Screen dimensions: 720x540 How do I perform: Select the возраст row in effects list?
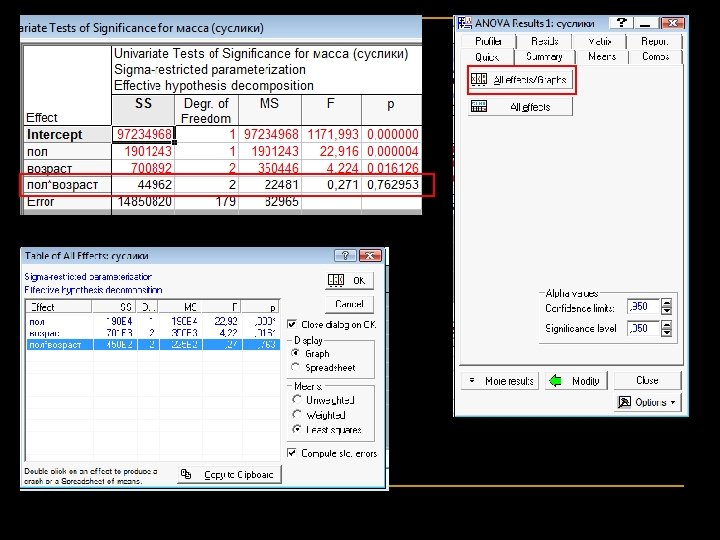(152, 333)
